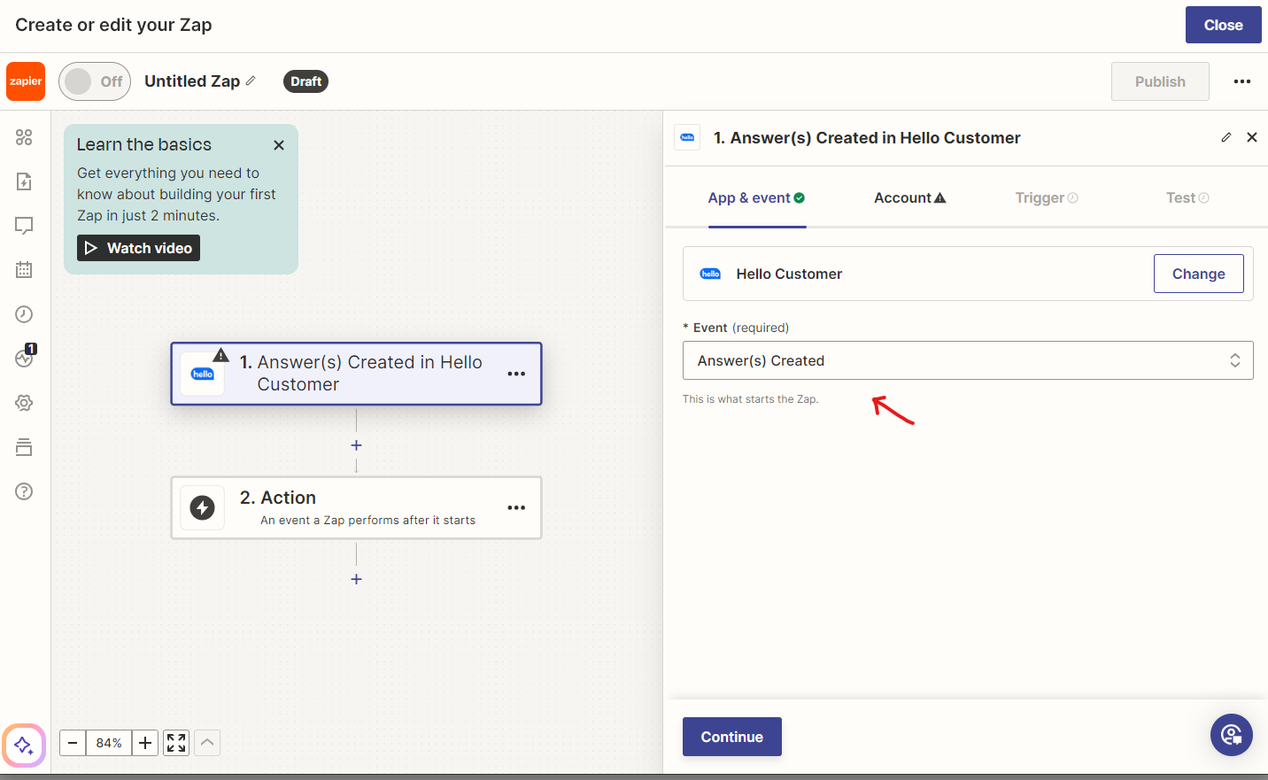Screen dimensions: 1268x780
Task: Toggle the Zap On/Off switch
Action: point(94,82)
